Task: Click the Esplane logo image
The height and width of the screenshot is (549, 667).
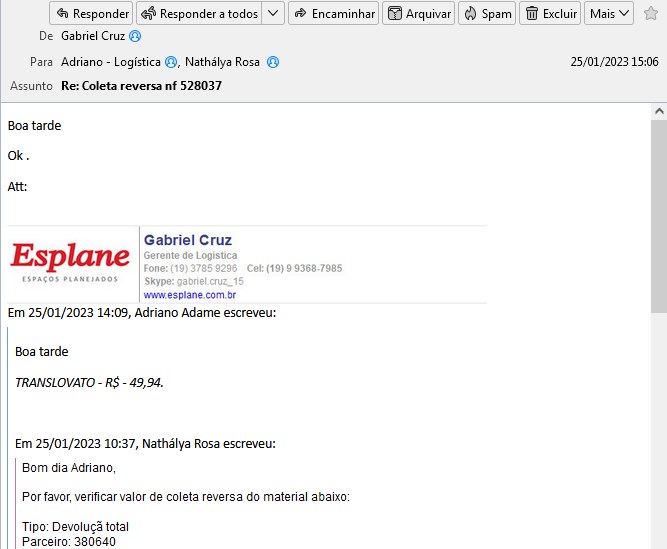Action: (70, 262)
